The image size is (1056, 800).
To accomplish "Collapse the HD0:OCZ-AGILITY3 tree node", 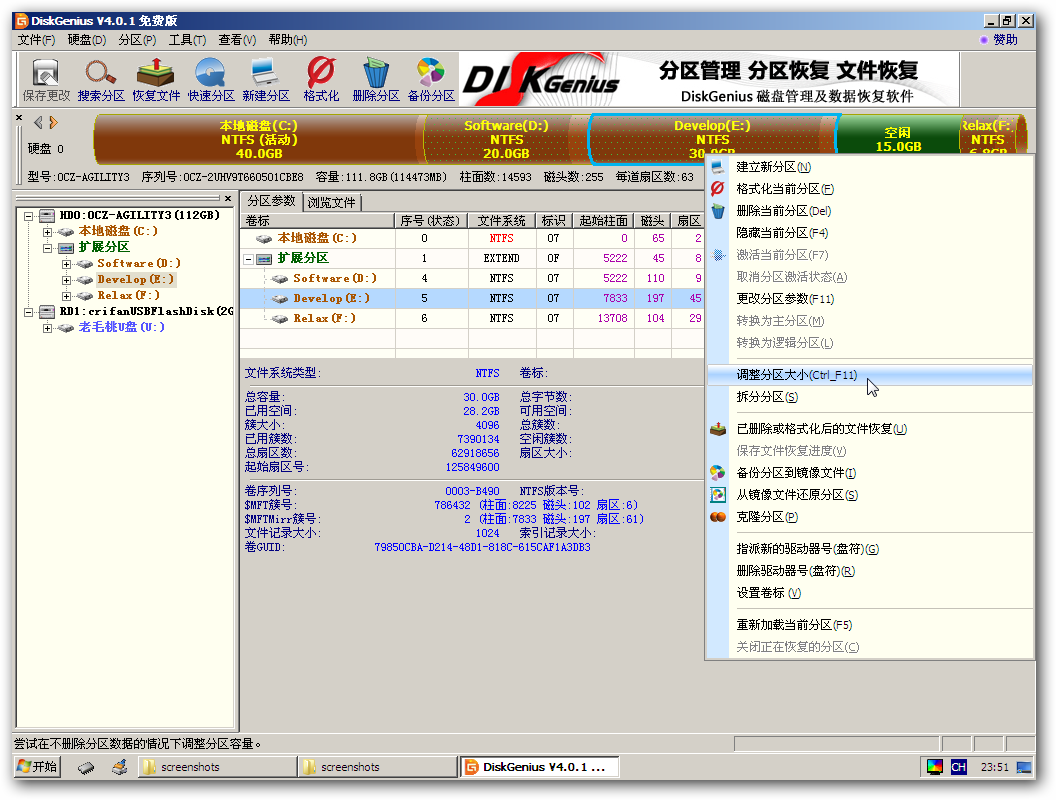I will [28, 216].
